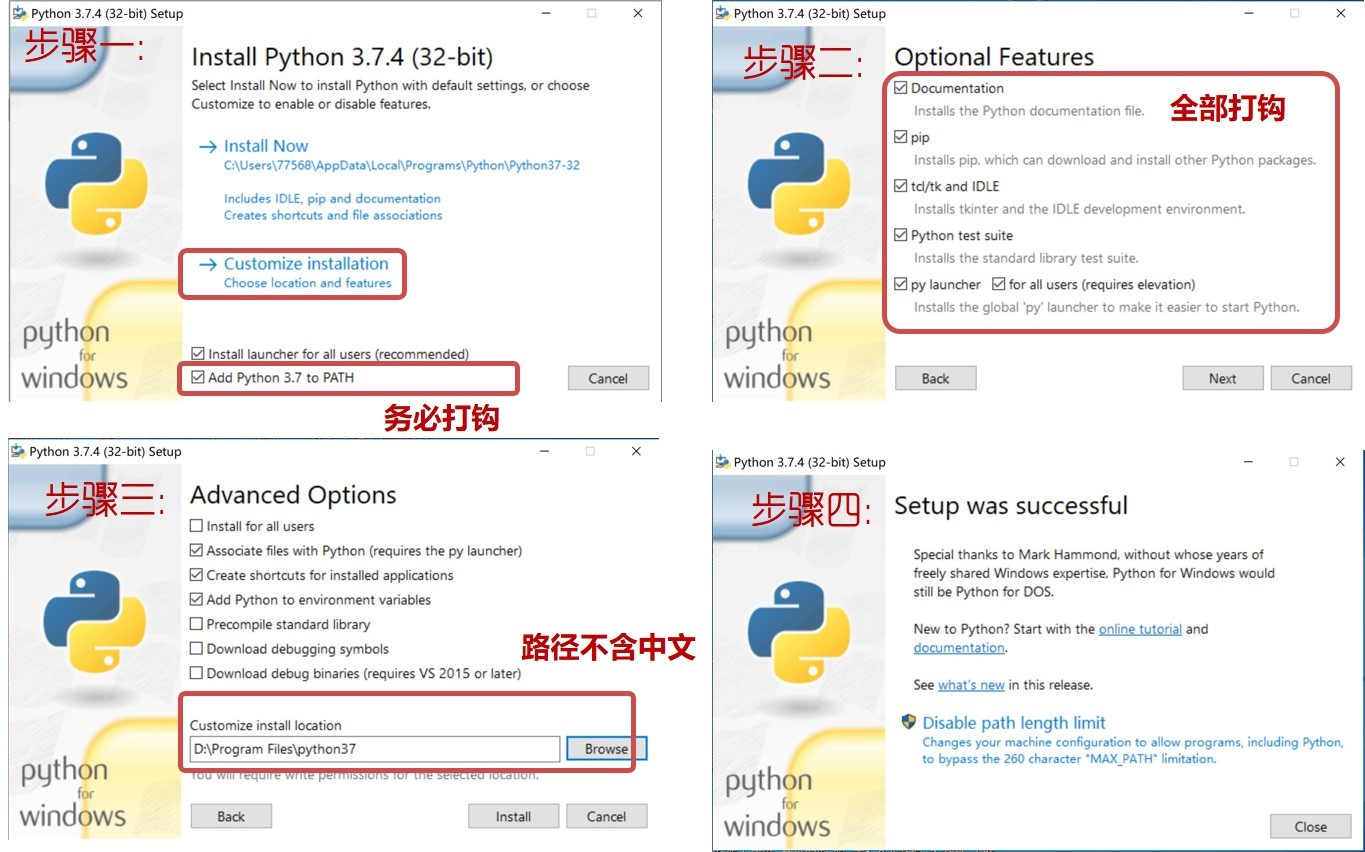Click Close on the Setup was successful page

[x=1310, y=827]
